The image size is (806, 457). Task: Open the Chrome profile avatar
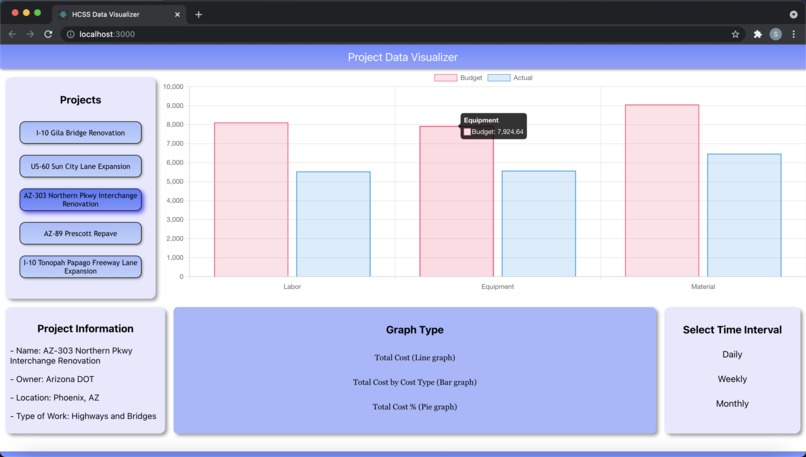[776, 34]
